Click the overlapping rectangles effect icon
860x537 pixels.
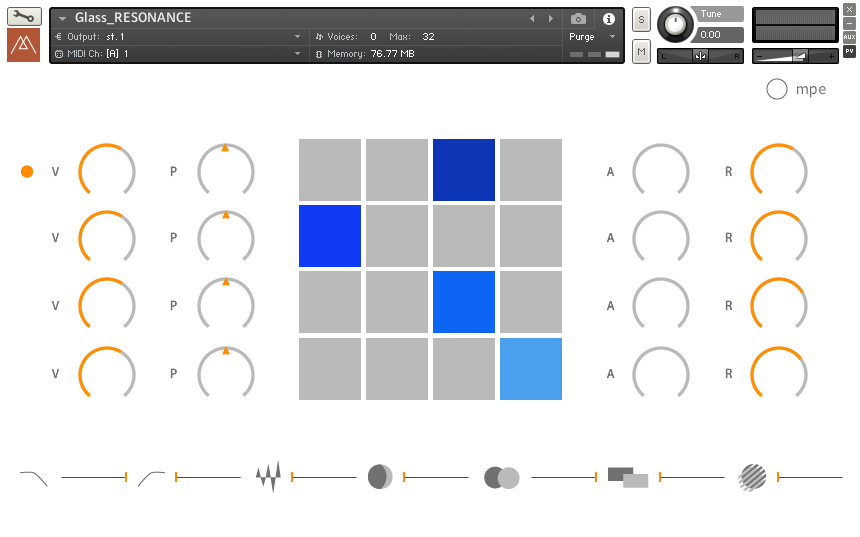628,477
